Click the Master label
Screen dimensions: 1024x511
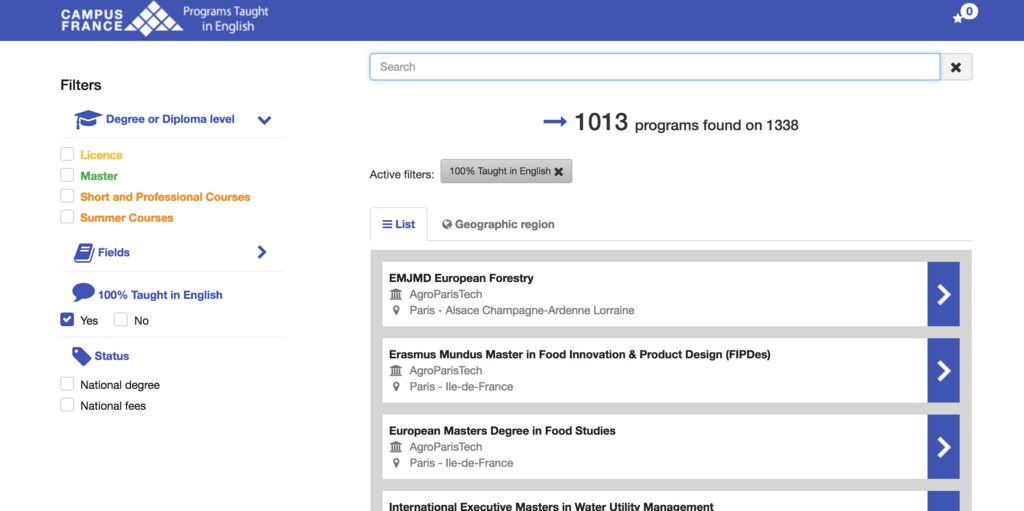99,176
